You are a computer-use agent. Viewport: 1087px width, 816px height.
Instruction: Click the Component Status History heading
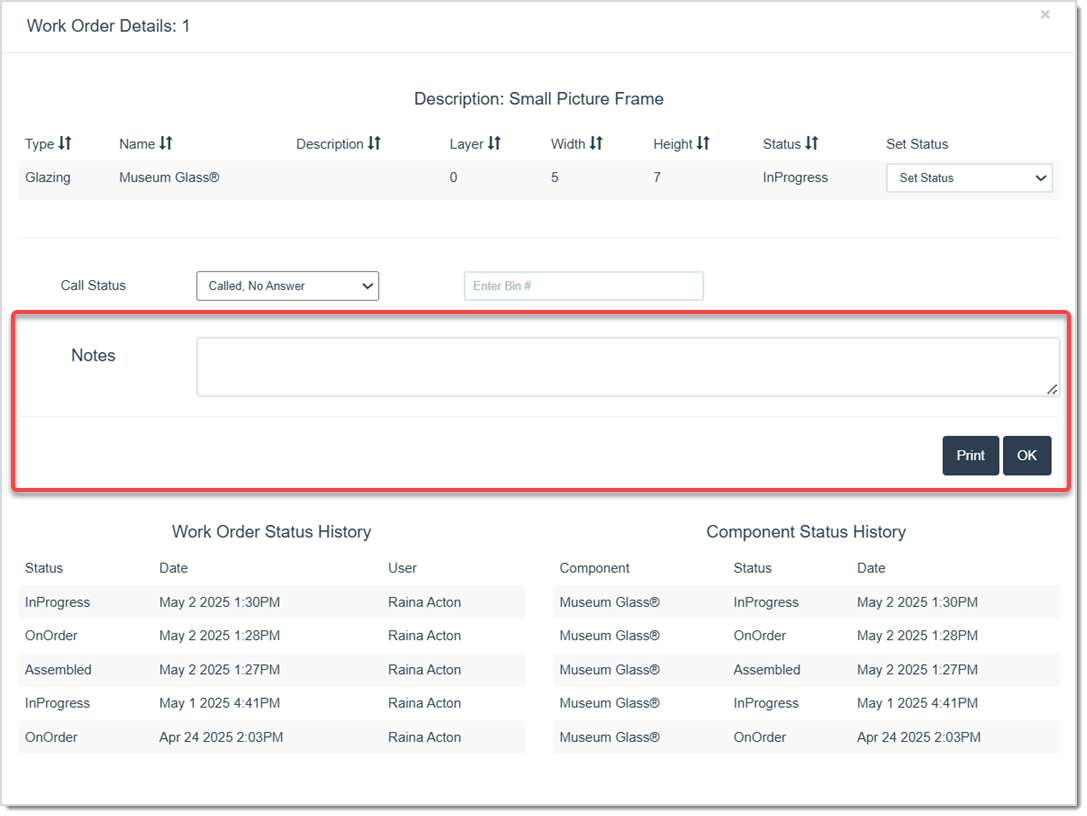tap(806, 532)
